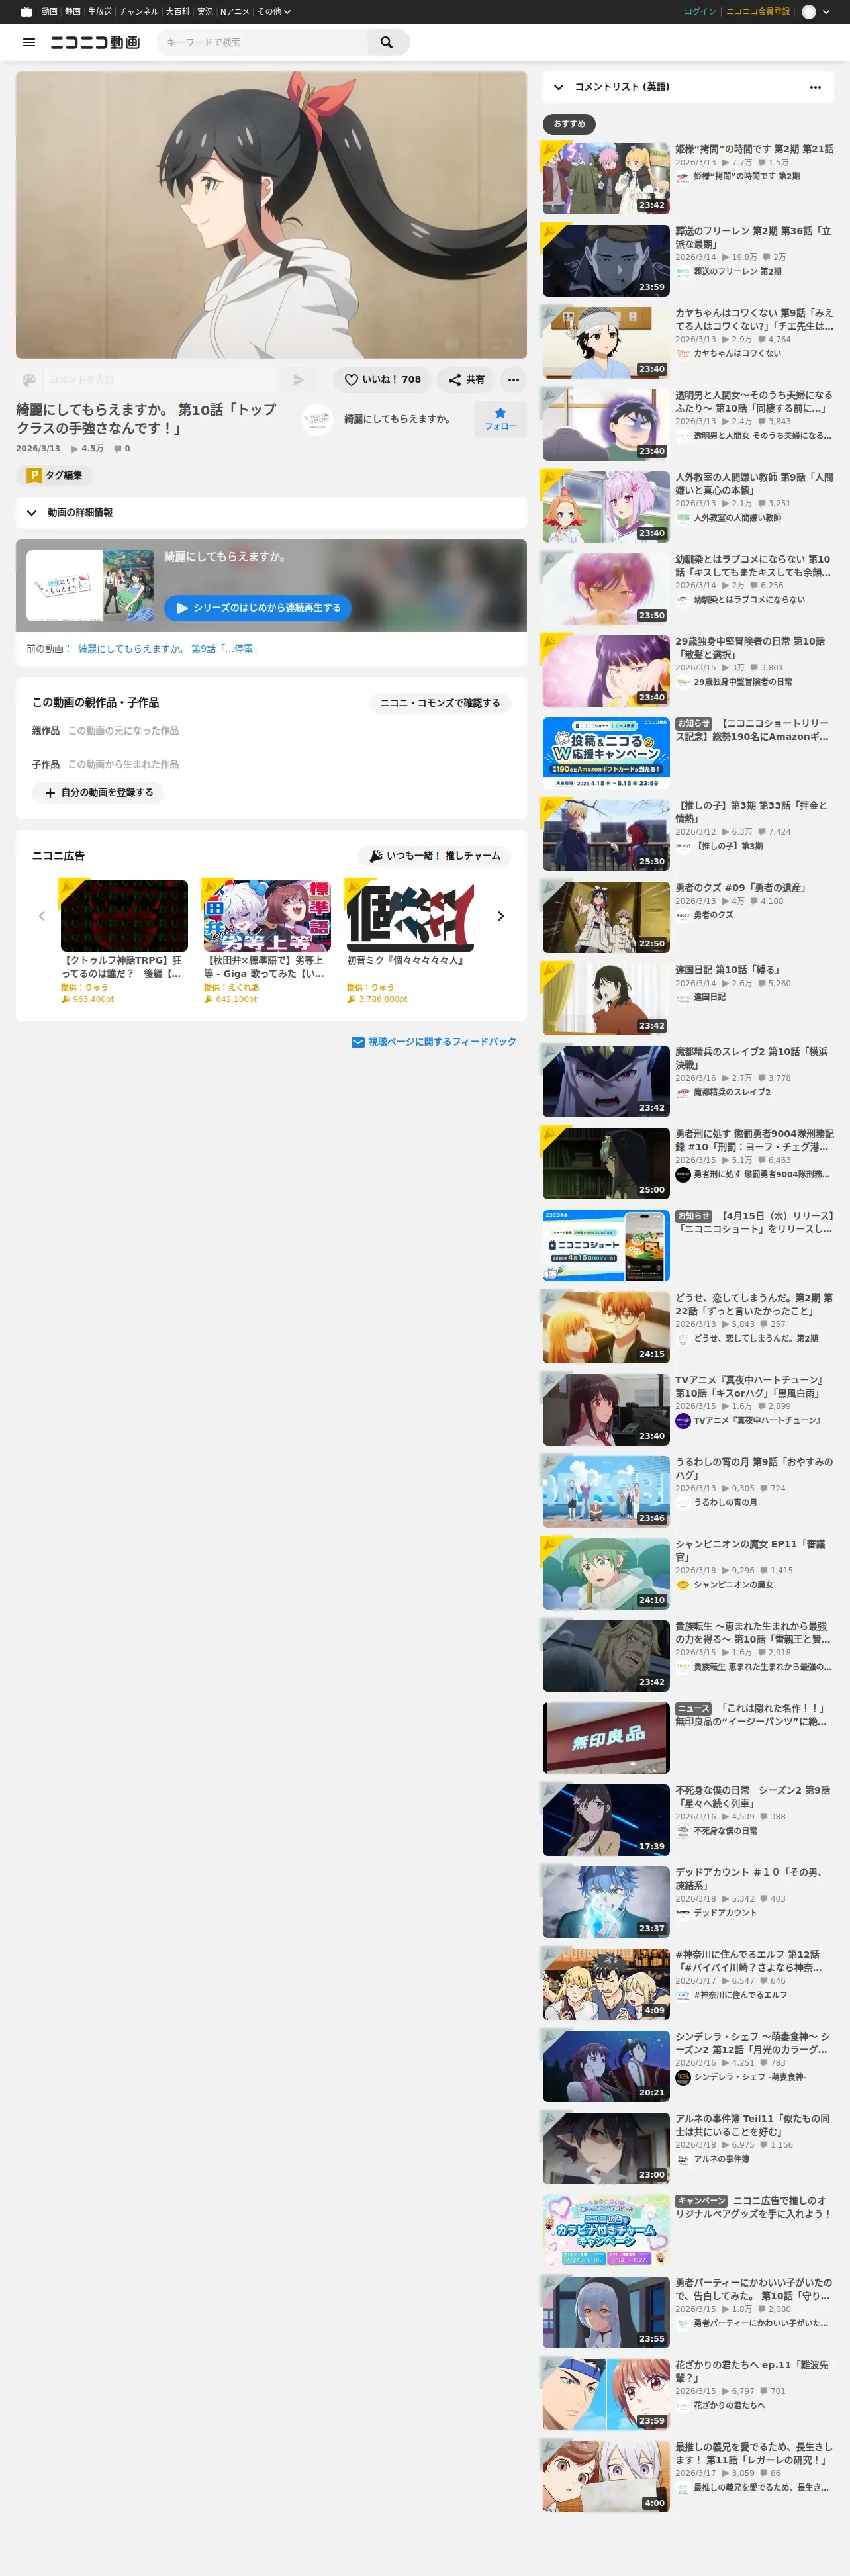The image size is (850, 2576).
Task: Open the three-dot menu beside 共有
Action: pos(513,380)
